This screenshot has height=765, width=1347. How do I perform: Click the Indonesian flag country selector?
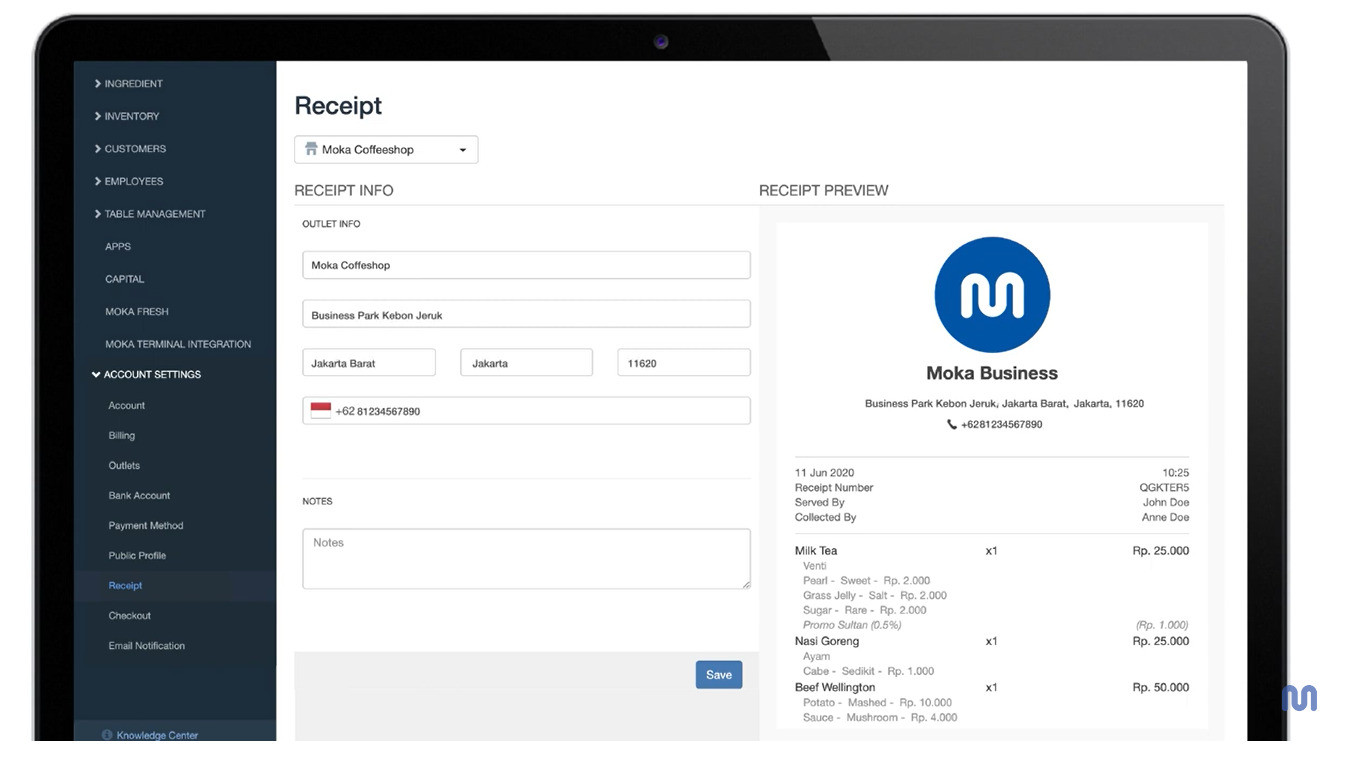(x=320, y=411)
